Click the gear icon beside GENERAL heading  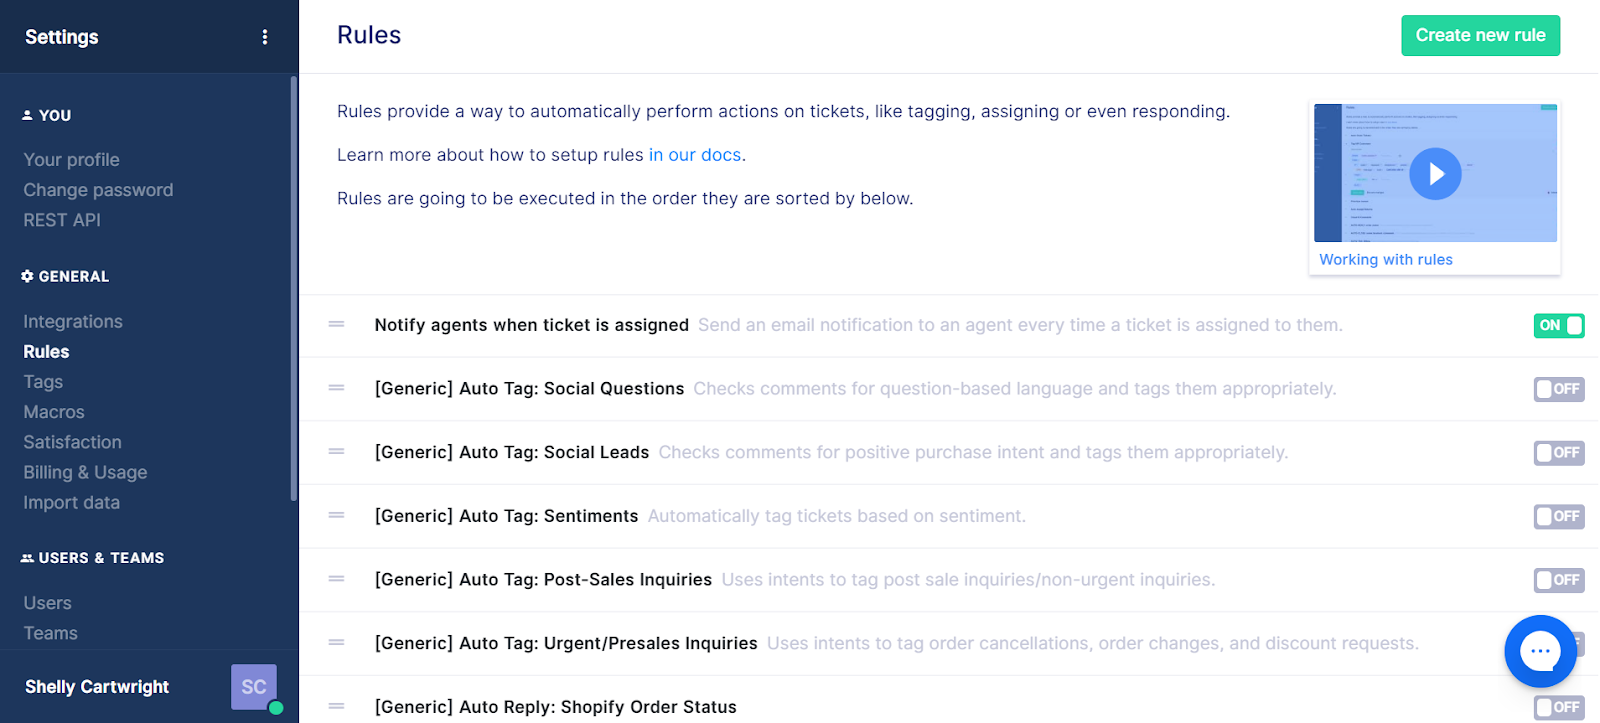click(27, 276)
